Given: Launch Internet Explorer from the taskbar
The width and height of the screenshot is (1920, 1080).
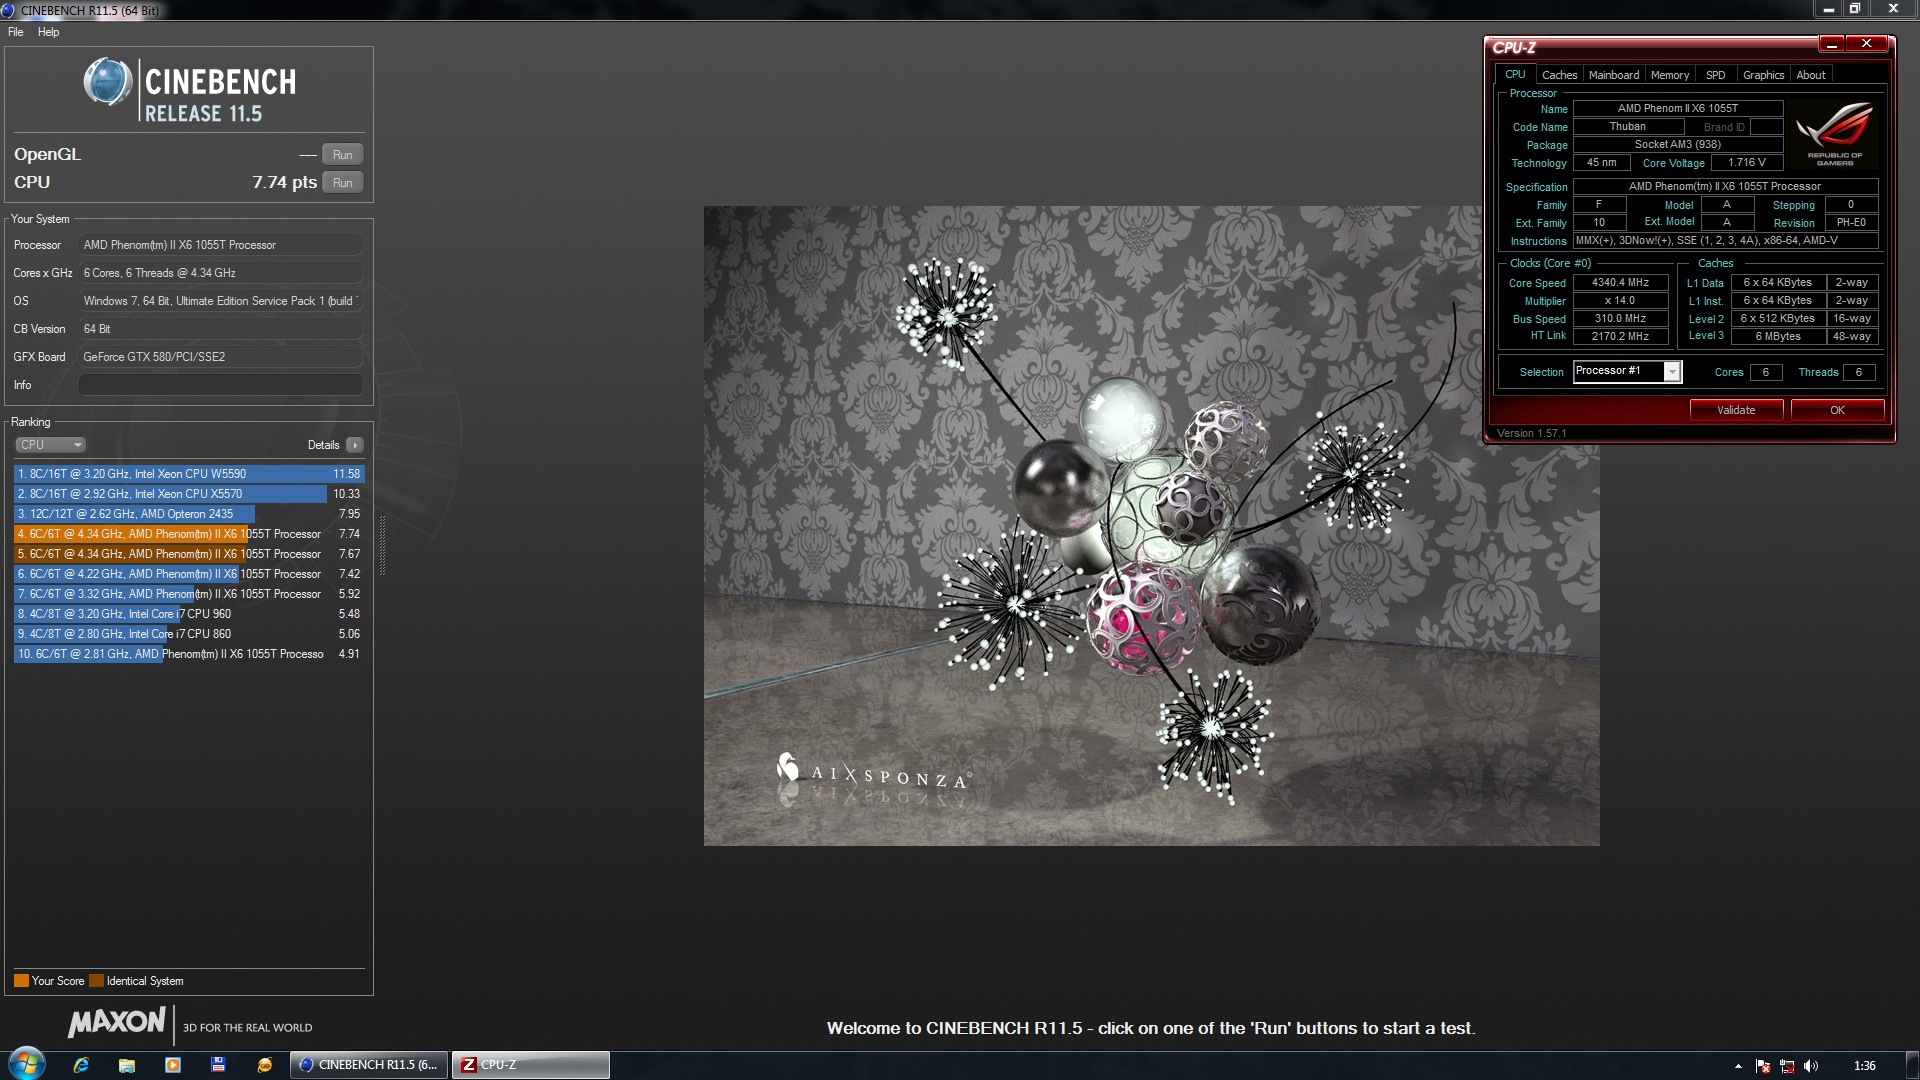Looking at the screenshot, I should [x=81, y=1065].
